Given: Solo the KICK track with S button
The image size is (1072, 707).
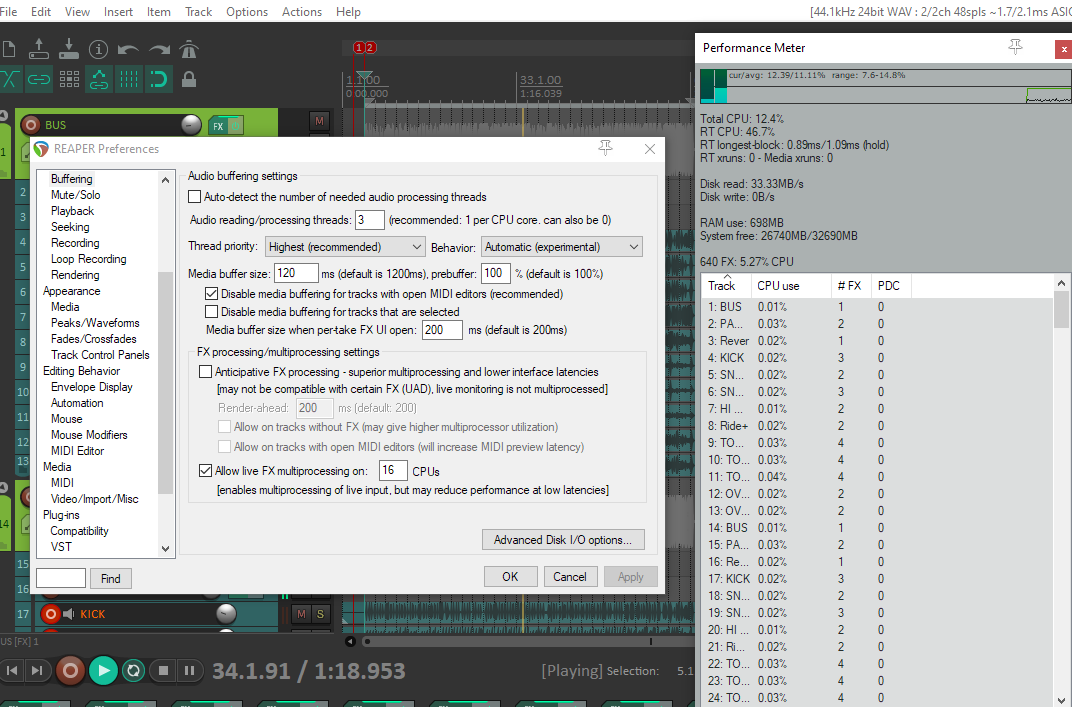Looking at the screenshot, I should (320, 614).
